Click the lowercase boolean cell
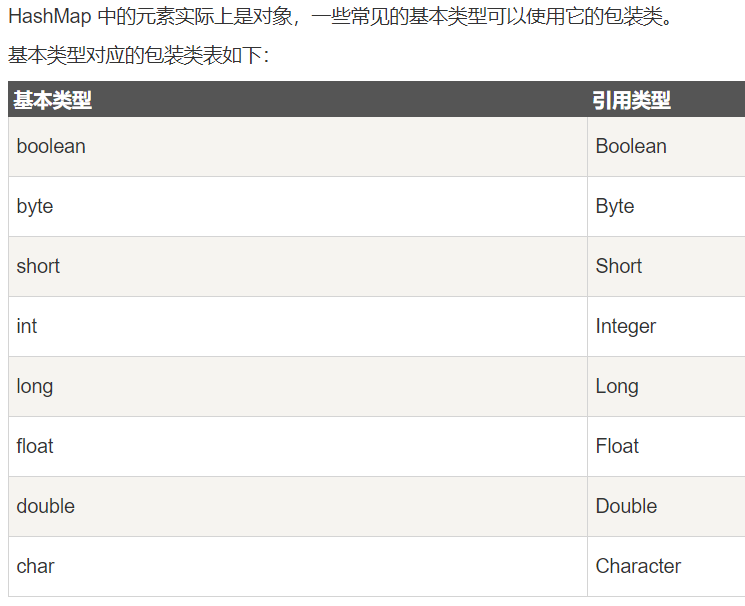 click(51, 146)
